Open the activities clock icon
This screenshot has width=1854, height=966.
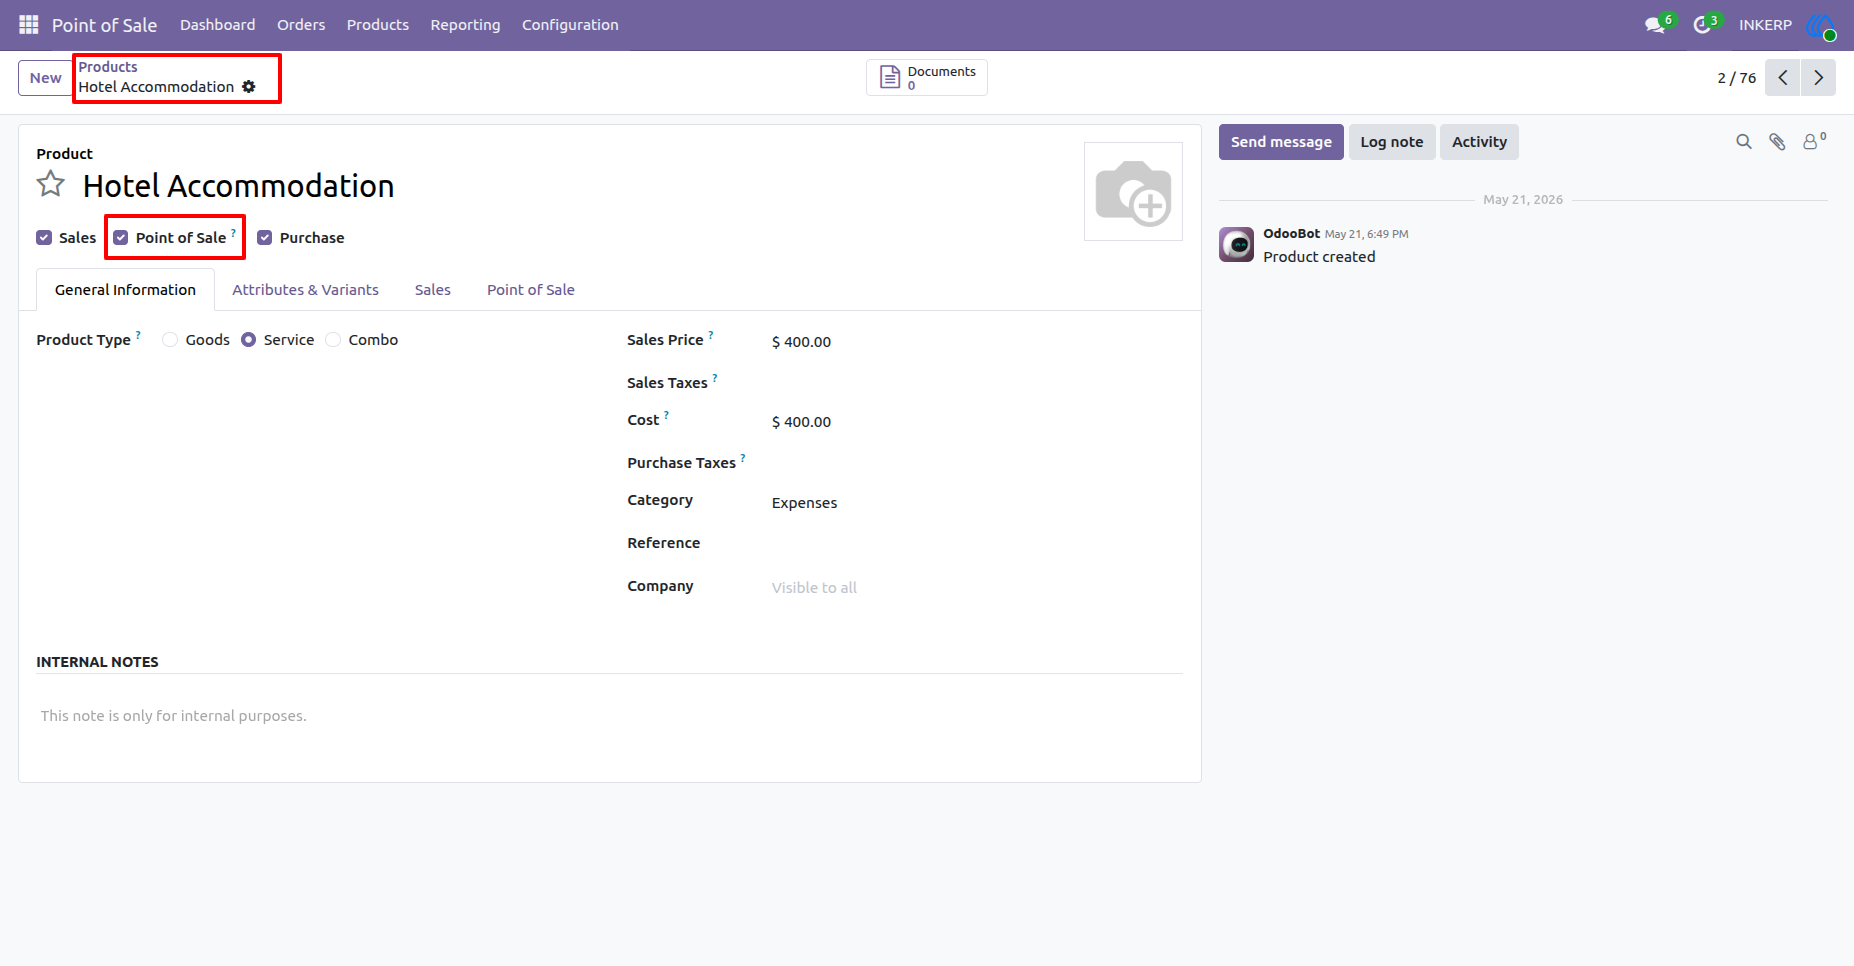coord(1702,25)
